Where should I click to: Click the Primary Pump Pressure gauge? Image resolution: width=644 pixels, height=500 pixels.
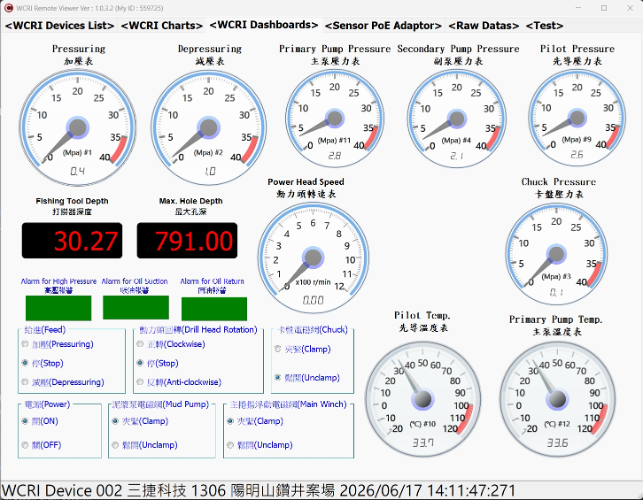coord(335,118)
